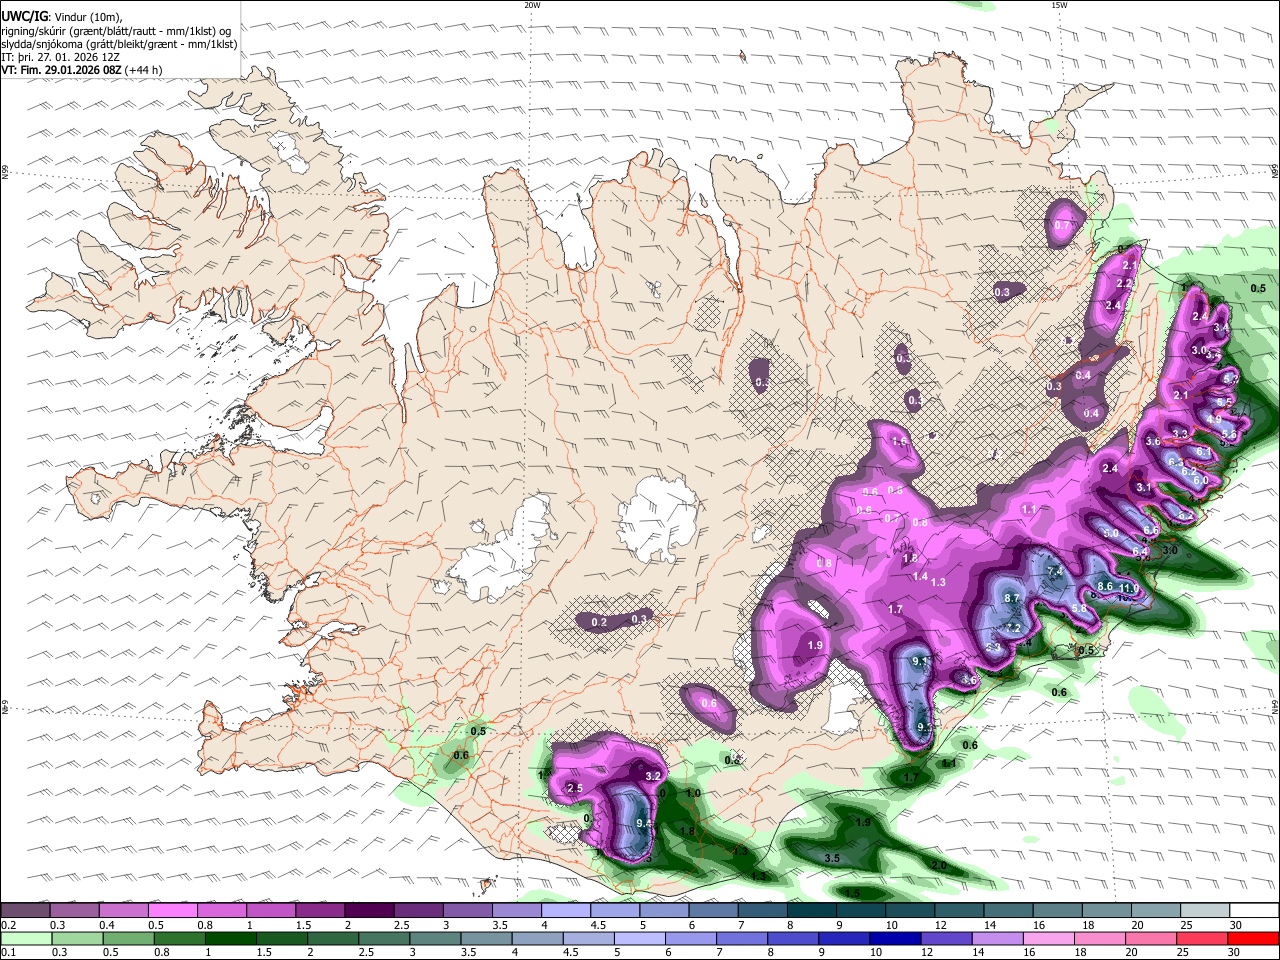Choose the royal blue 8–9 rain-scale swatch
Image resolution: width=1280 pixels, height=960 pixels.
[794, 939]
